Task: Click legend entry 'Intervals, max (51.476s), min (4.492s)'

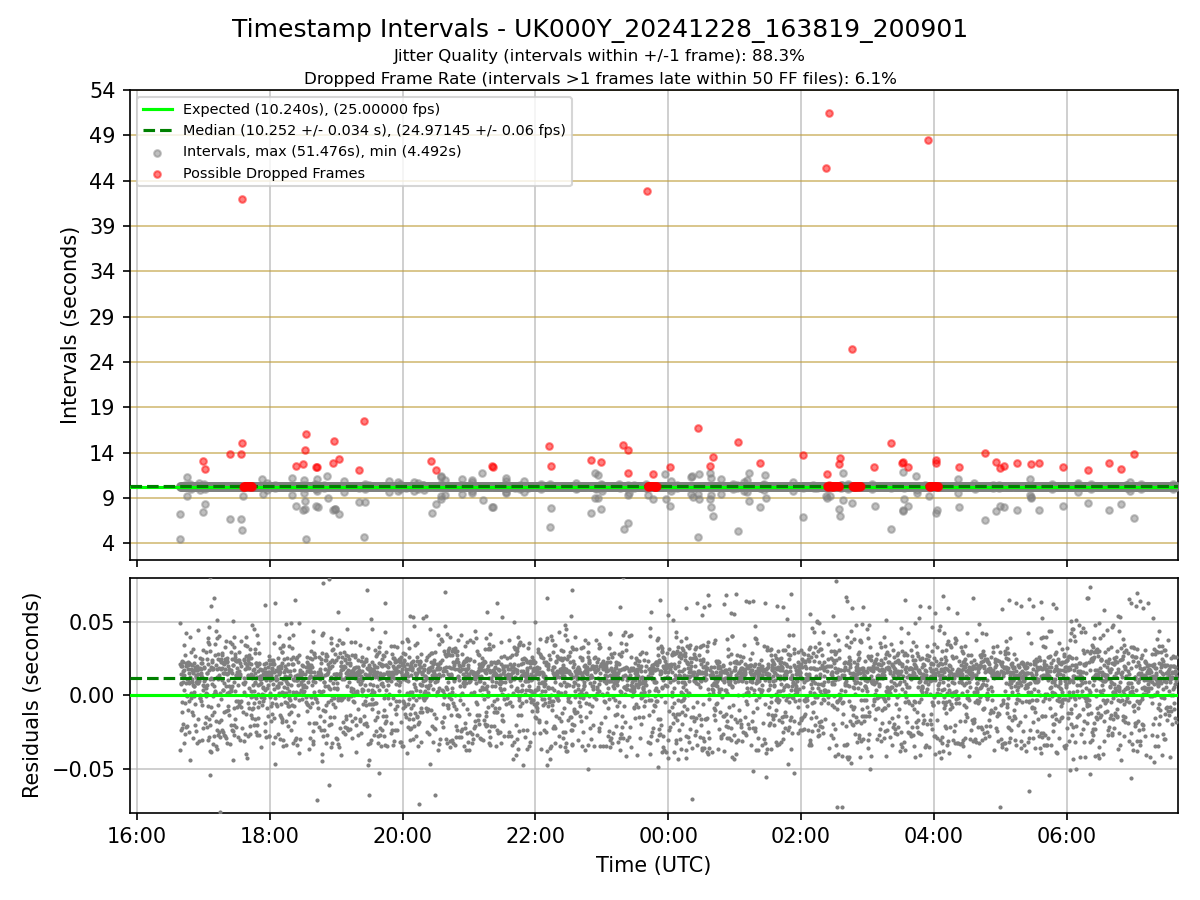Action: point(322,152)
